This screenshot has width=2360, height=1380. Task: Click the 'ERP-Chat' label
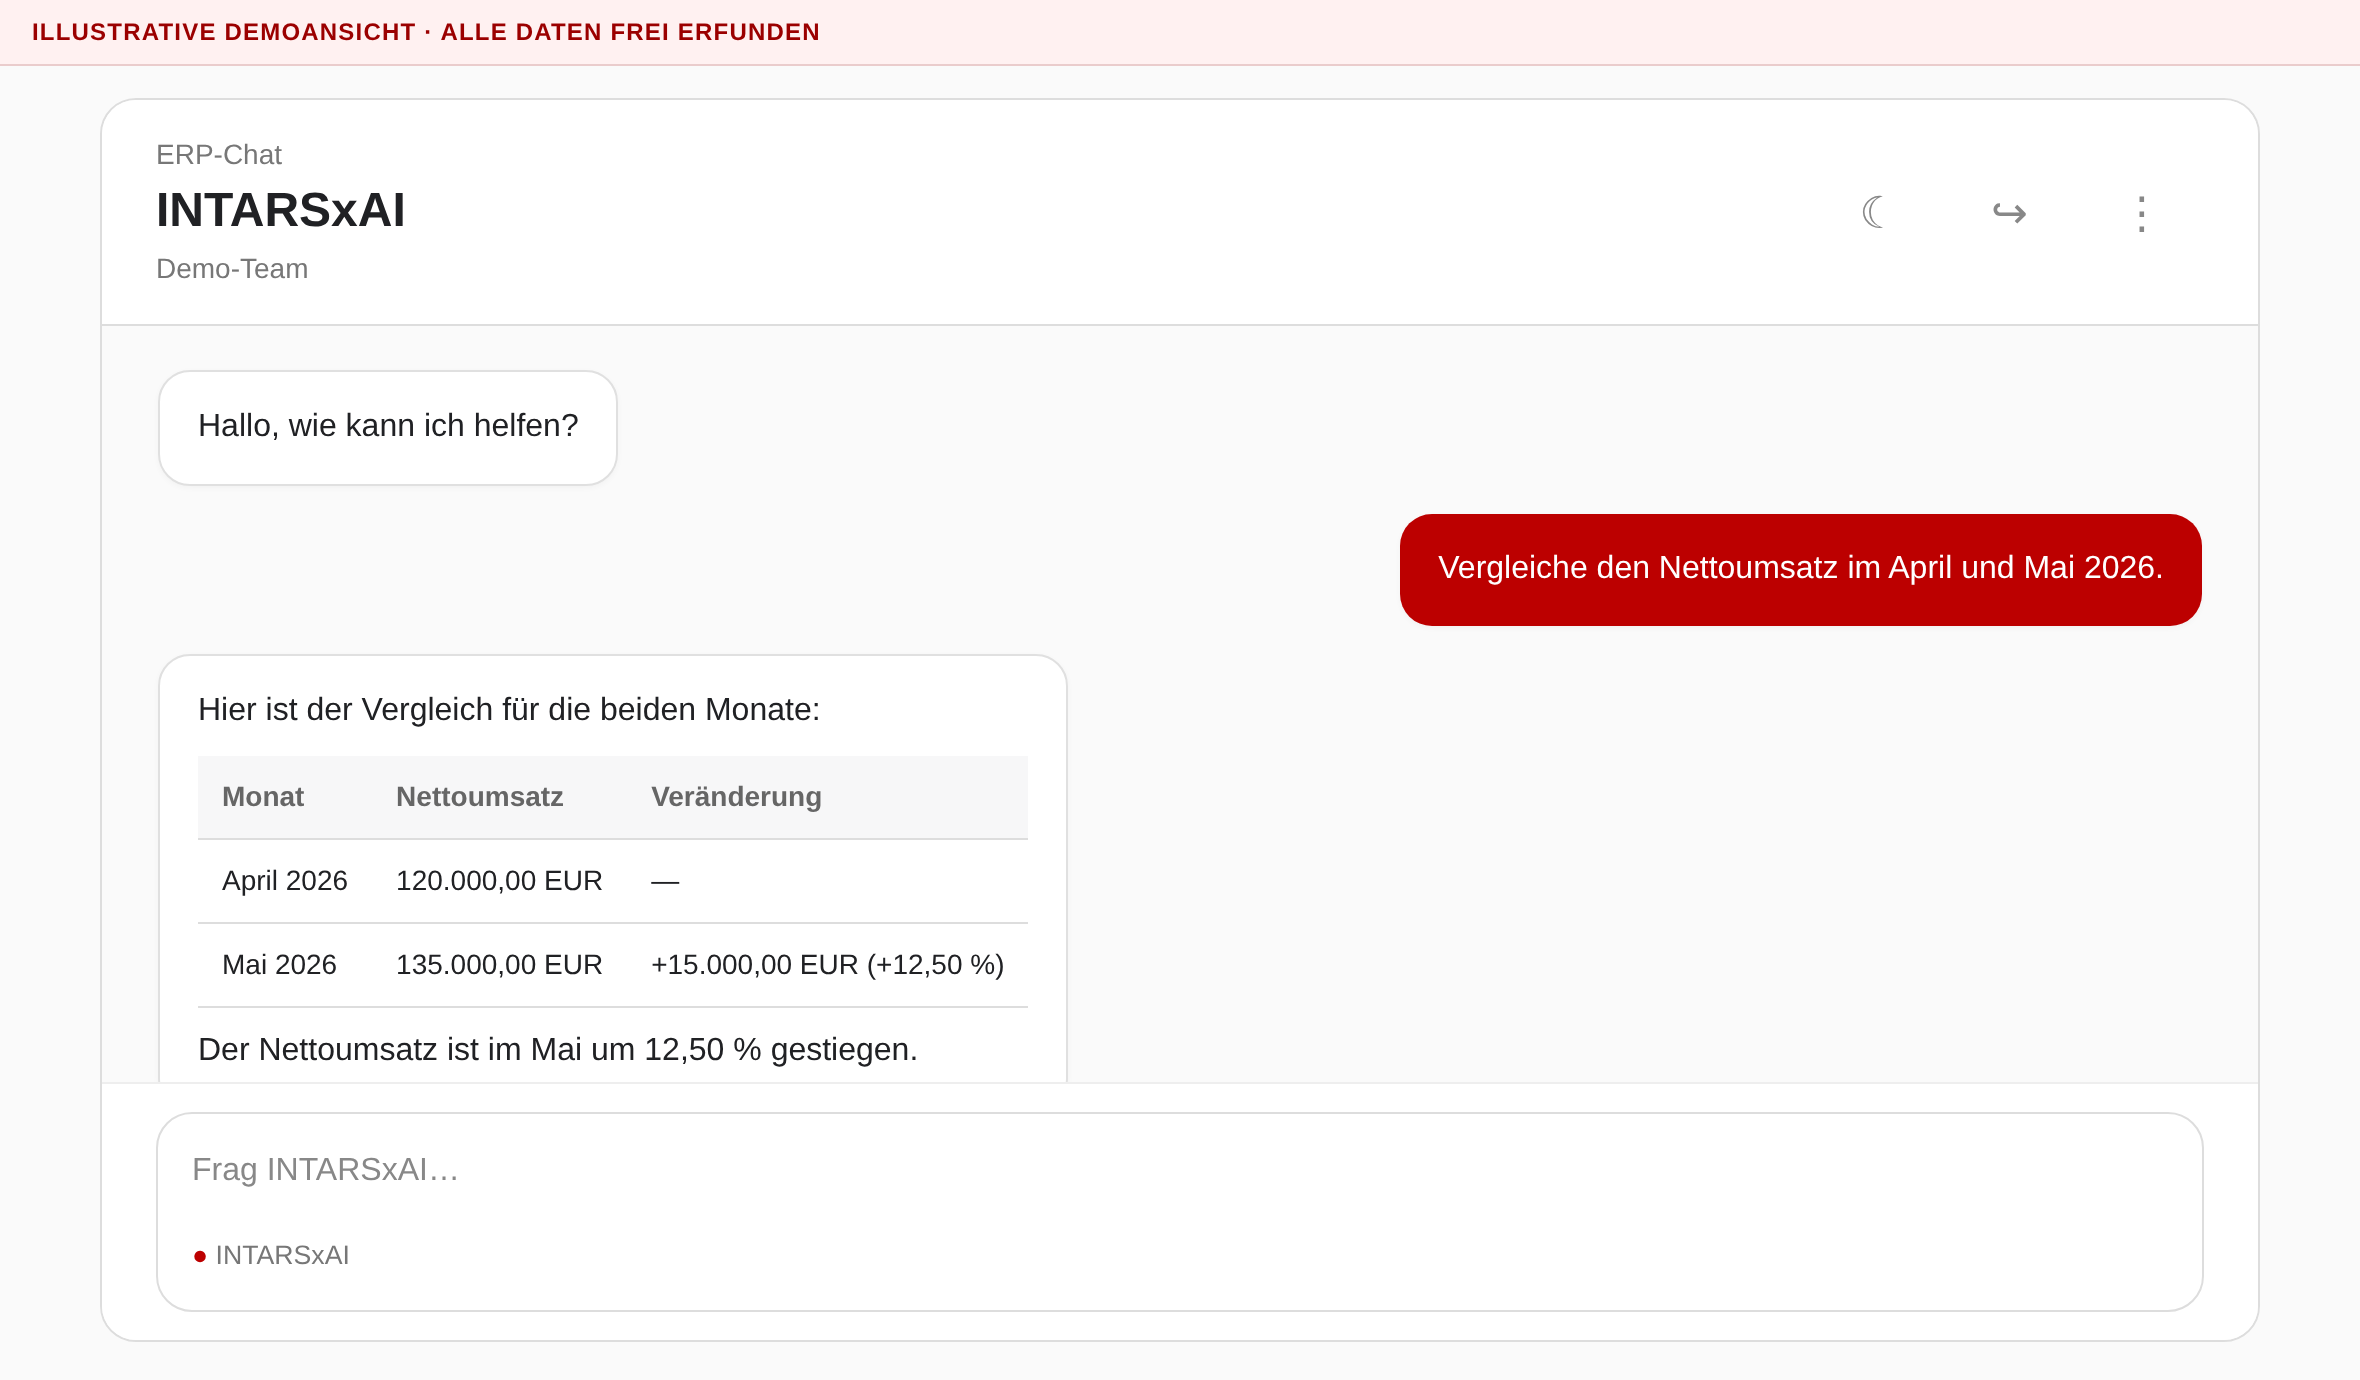(x=219, y=155)
